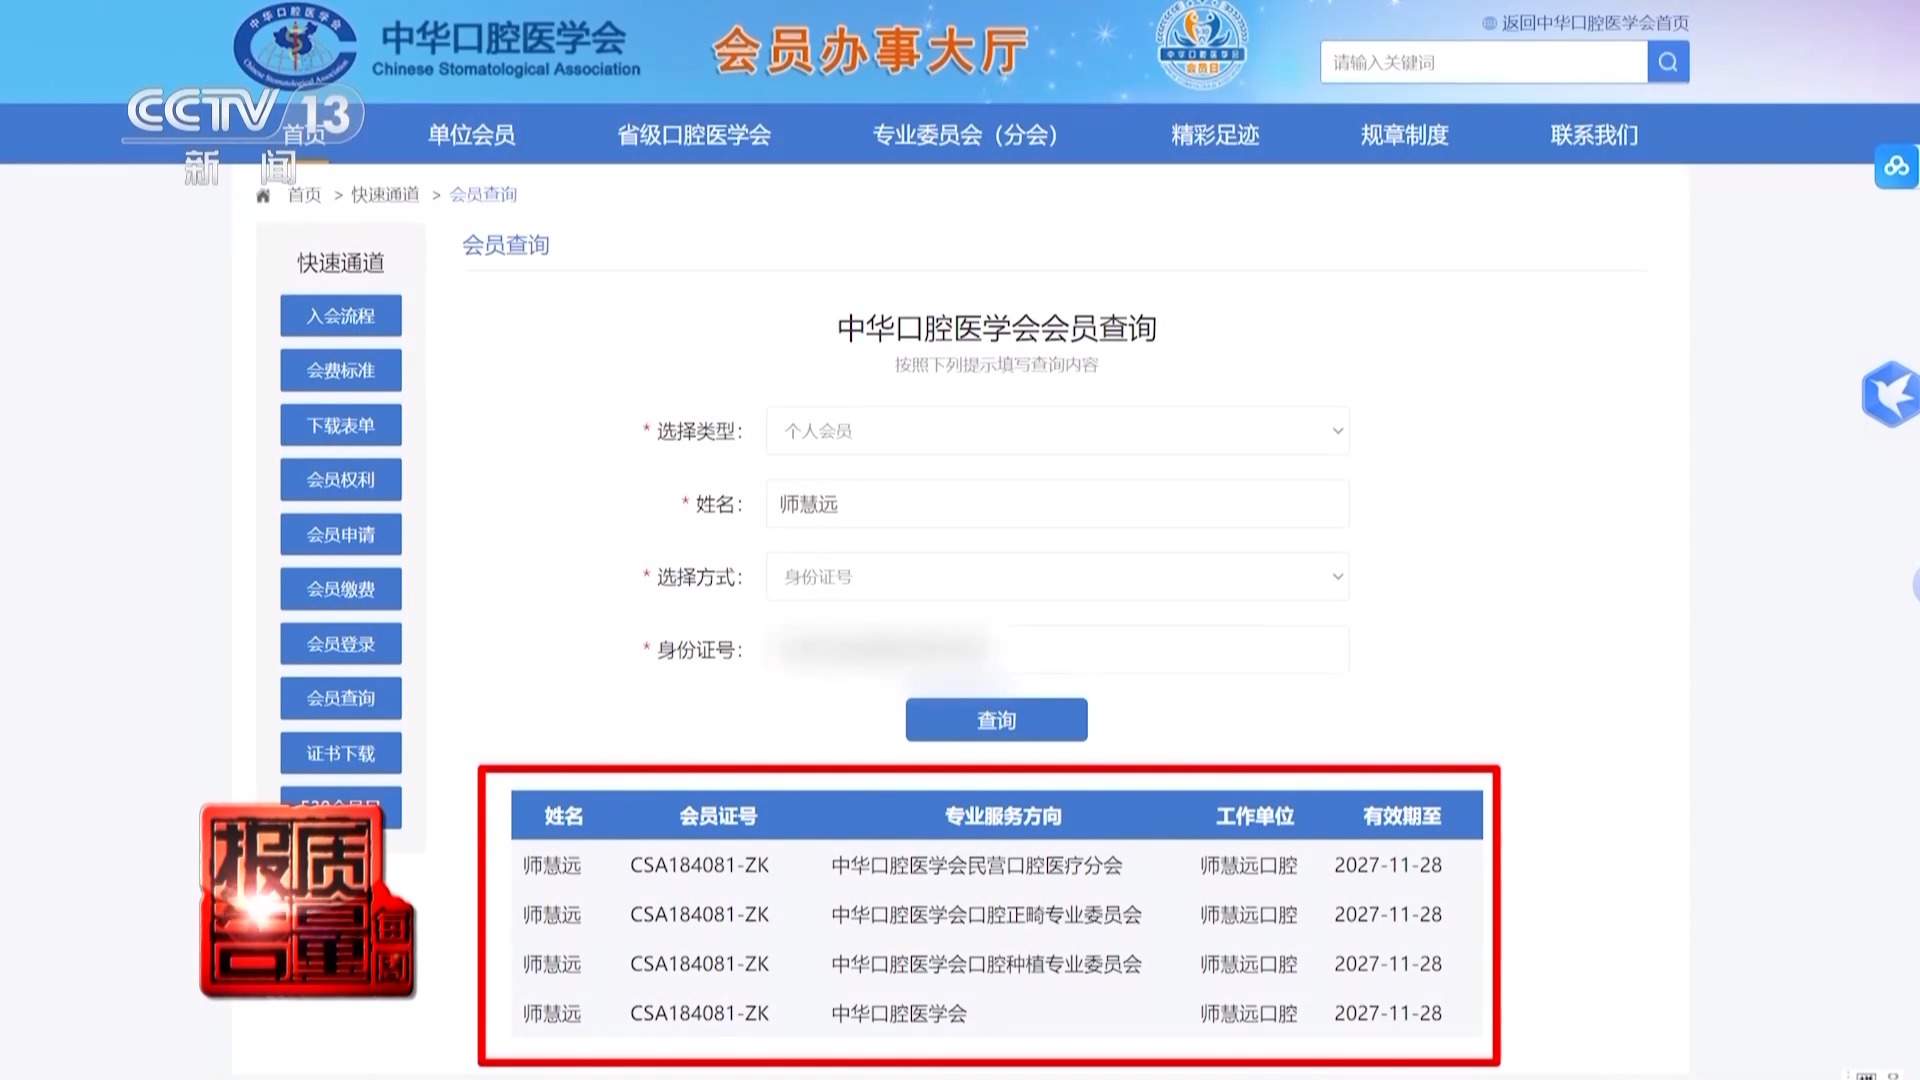This screenshot has height=1080, width=1920.
Task: Expand the 个人会员 combo box chevron
Action: point(1337,431)
